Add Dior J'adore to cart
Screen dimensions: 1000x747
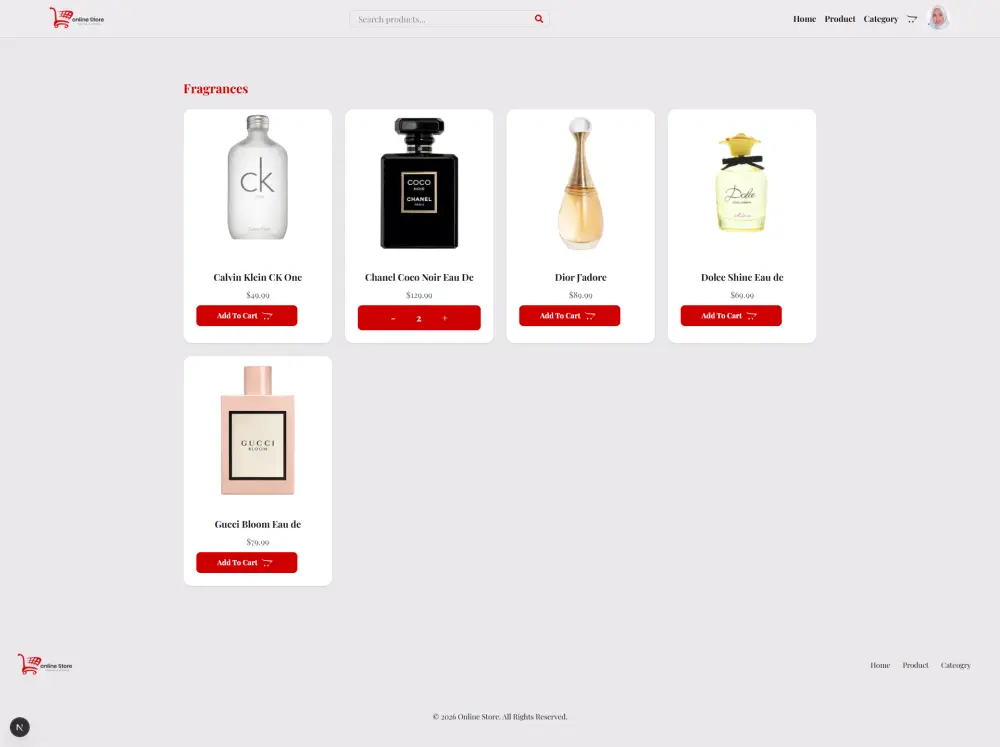click(x=570, y=316)
